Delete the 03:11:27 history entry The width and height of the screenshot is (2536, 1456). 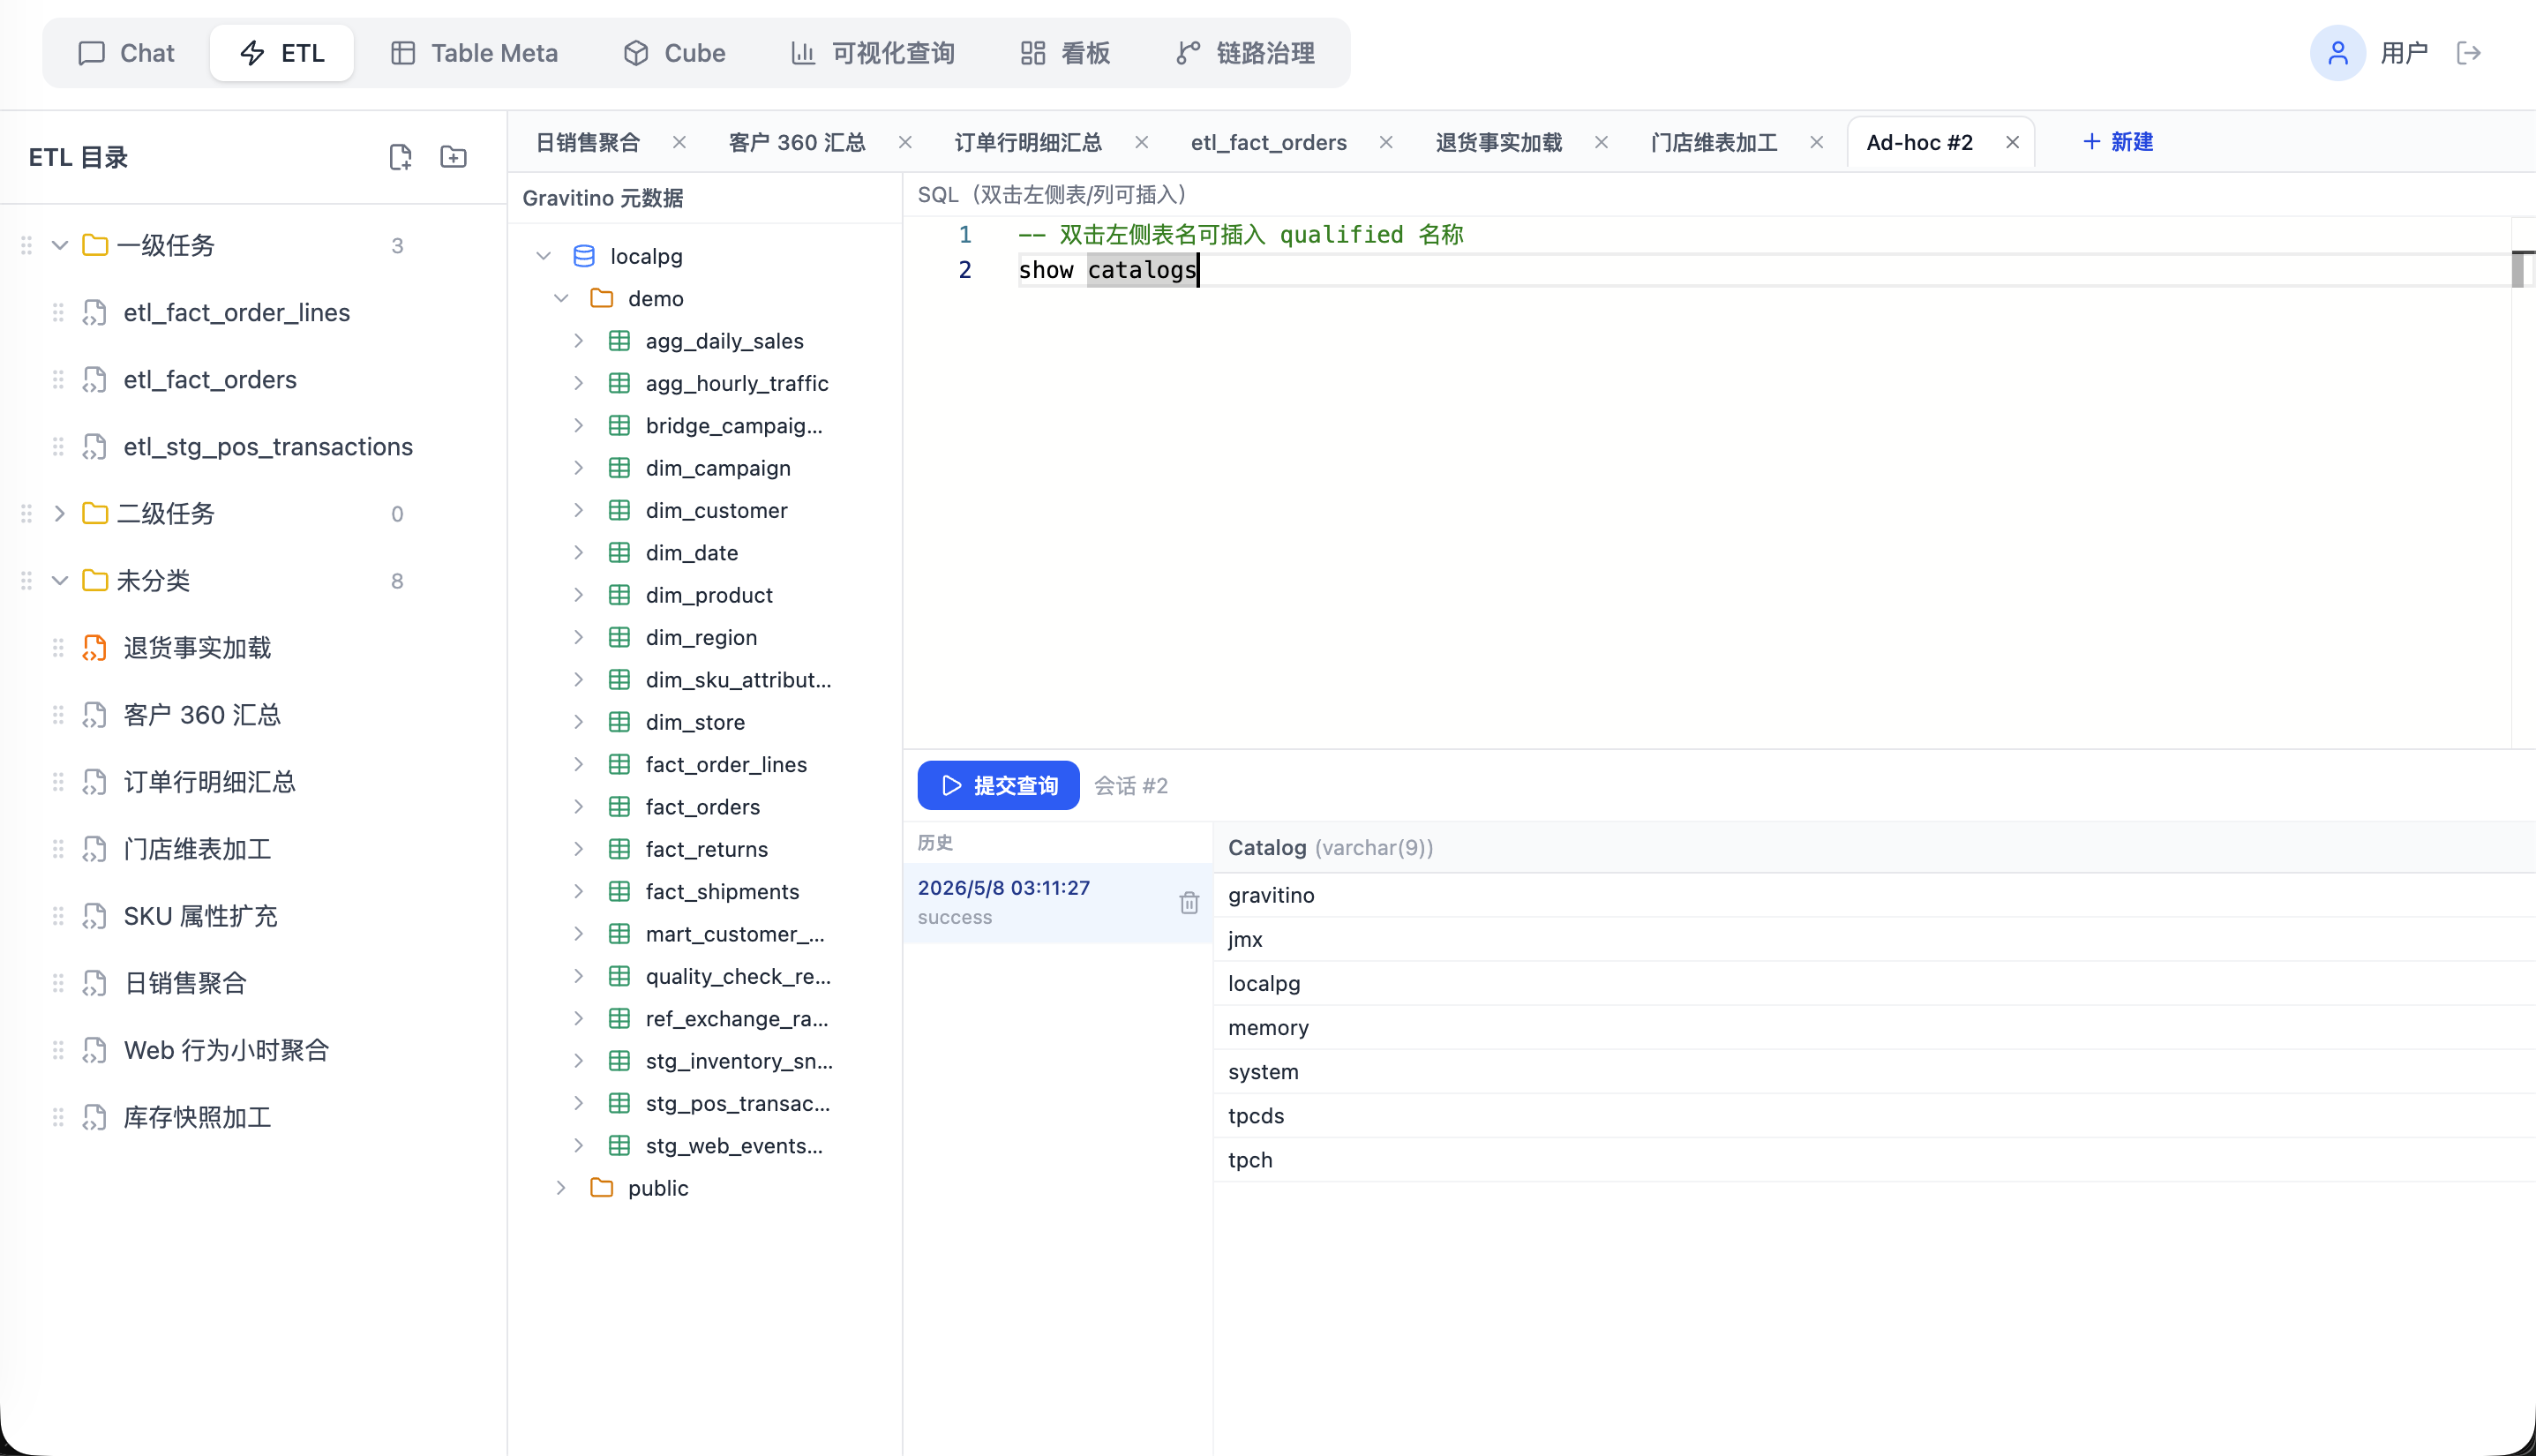pos(1188,903)
